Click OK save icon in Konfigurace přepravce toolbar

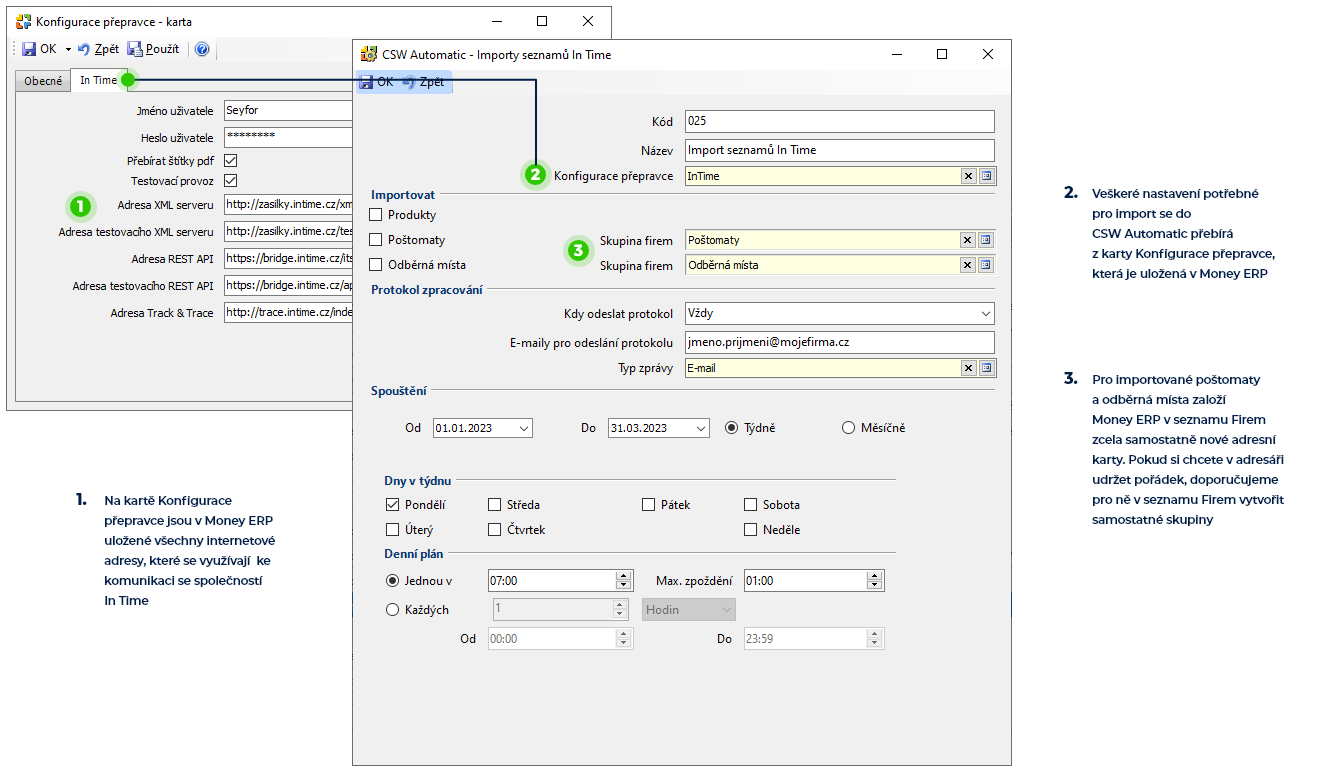29,49
